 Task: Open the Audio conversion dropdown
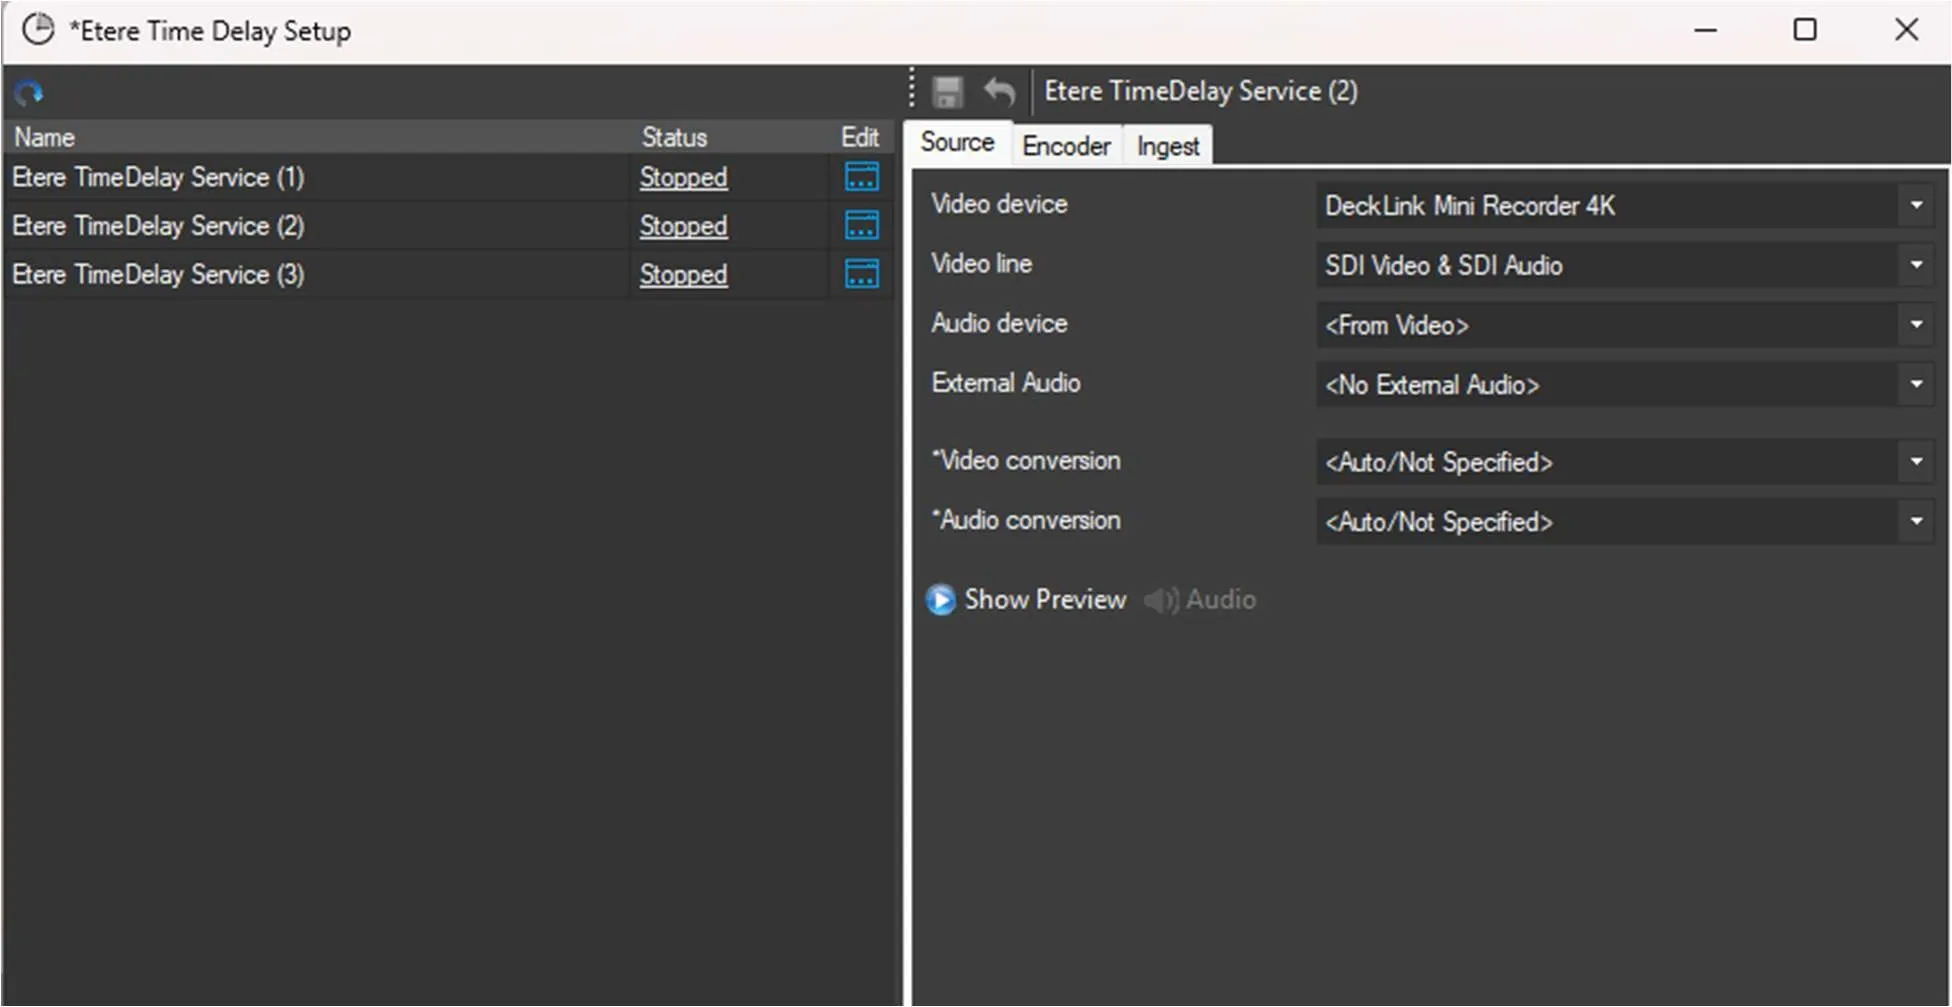pos(1916,521)
